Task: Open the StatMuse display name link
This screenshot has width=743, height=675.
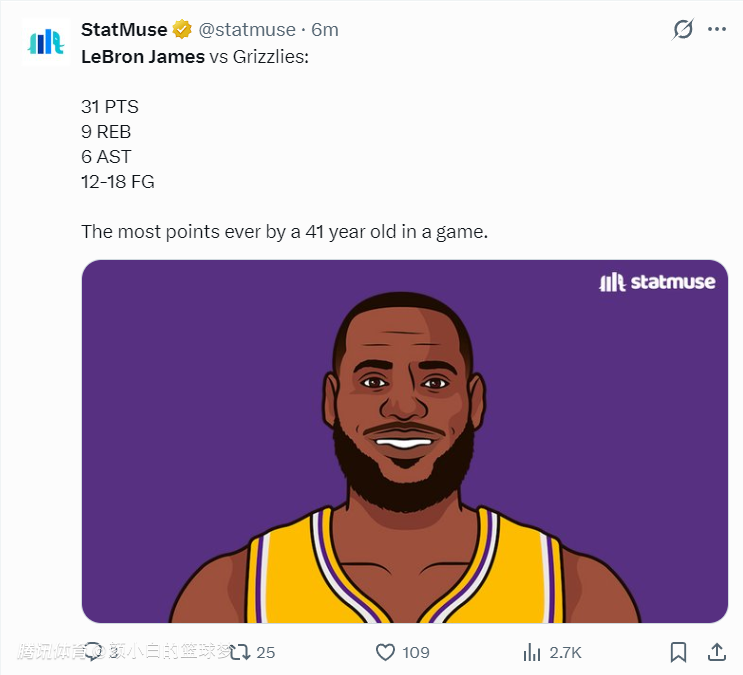Action: pyautogui.click(x=124, y=29)
